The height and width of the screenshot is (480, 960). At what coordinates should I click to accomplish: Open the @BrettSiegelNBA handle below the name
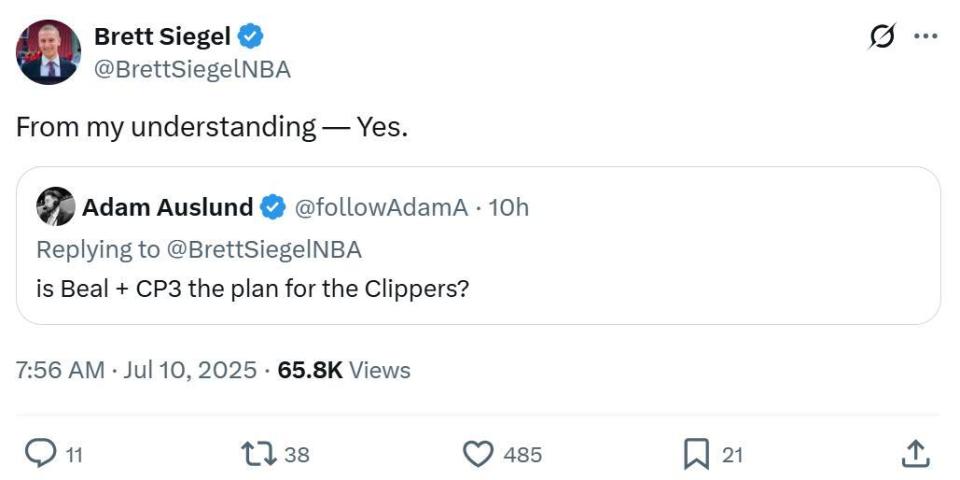pos(192,69)
